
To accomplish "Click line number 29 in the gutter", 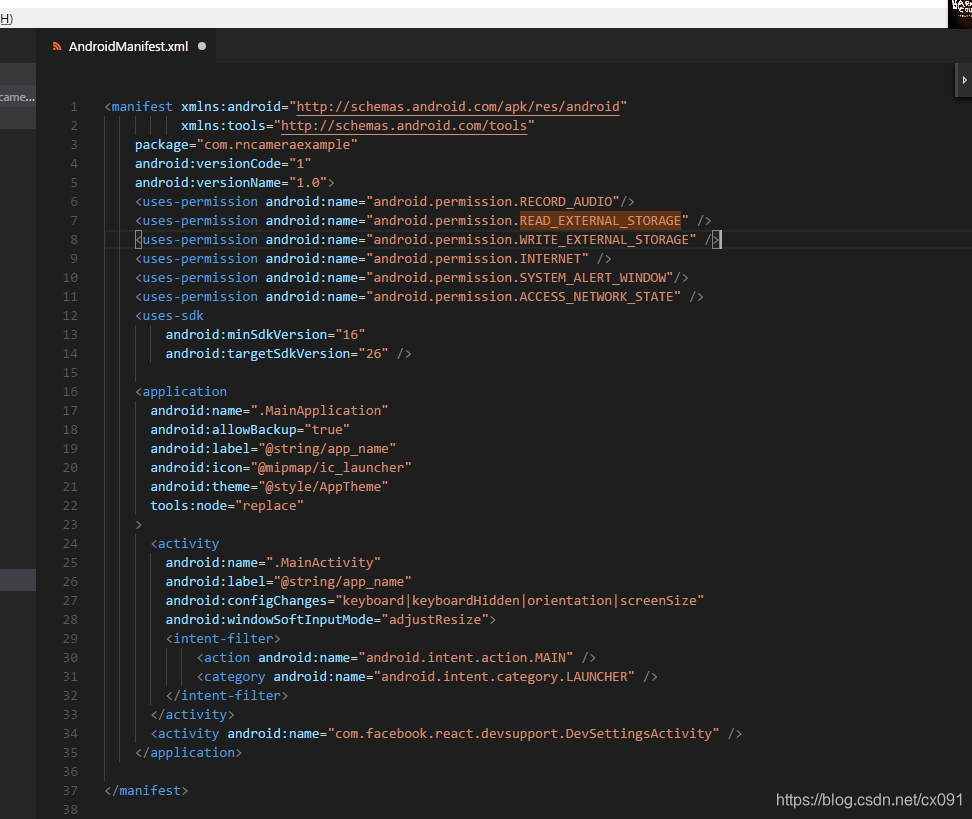I will coord(70,639).
